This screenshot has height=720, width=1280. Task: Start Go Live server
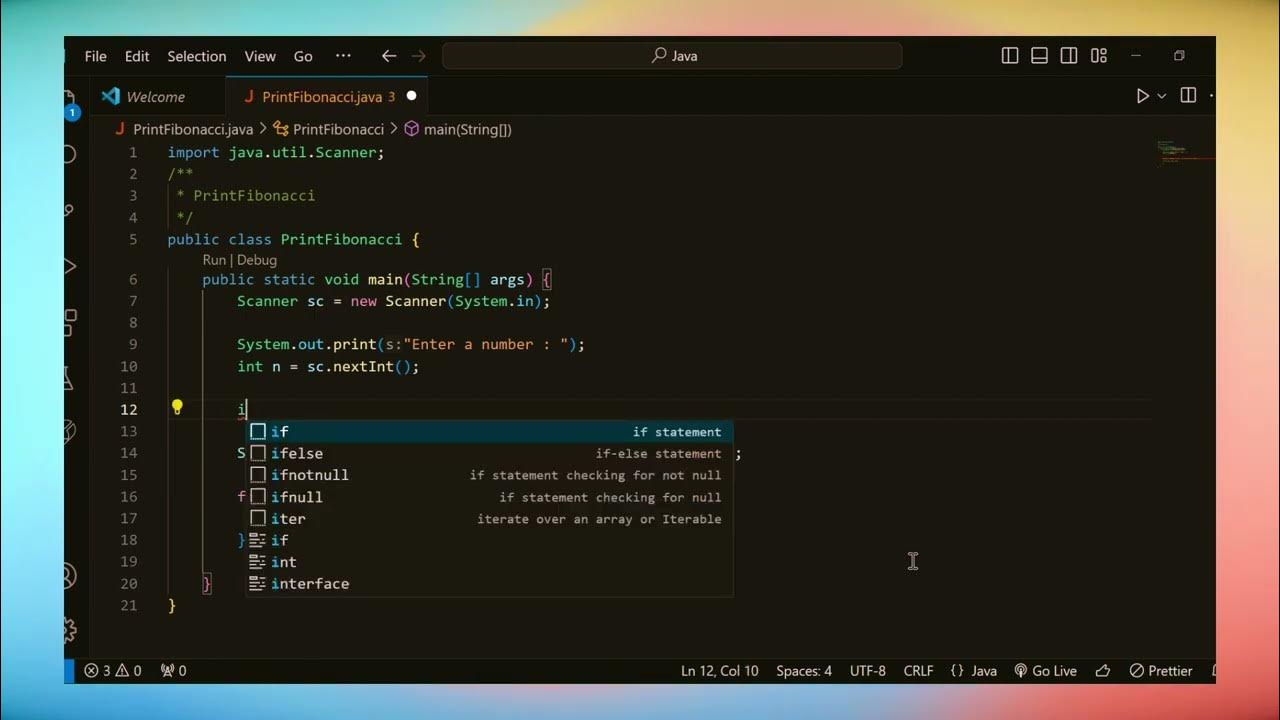[1046, 671]
